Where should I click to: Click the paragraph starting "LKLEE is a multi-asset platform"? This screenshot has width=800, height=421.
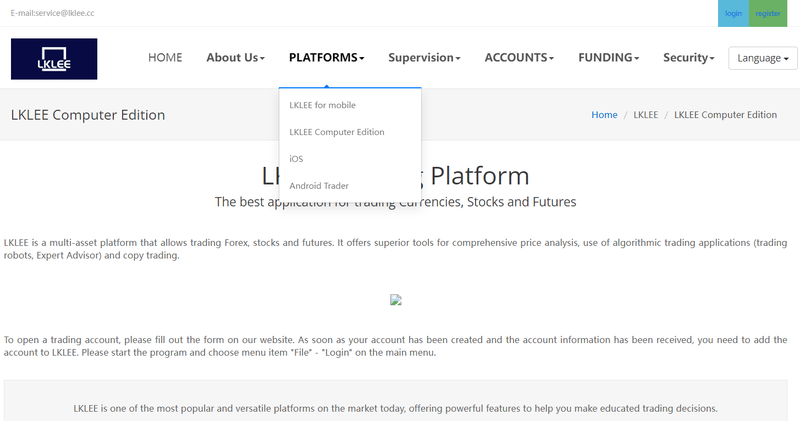point(395,249)
